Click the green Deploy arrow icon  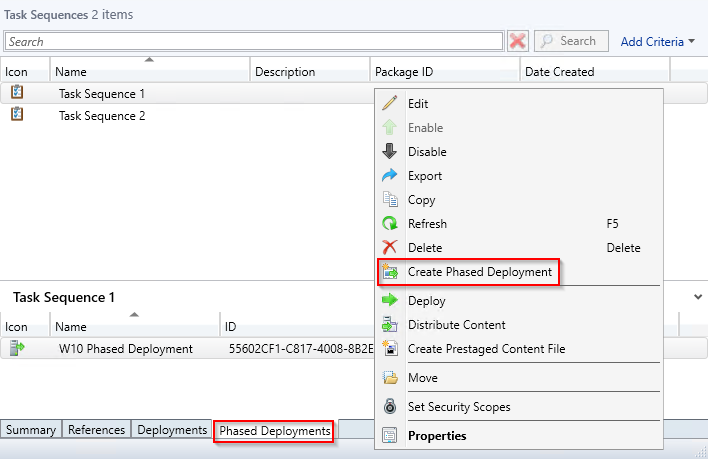[x=390, y=301]
